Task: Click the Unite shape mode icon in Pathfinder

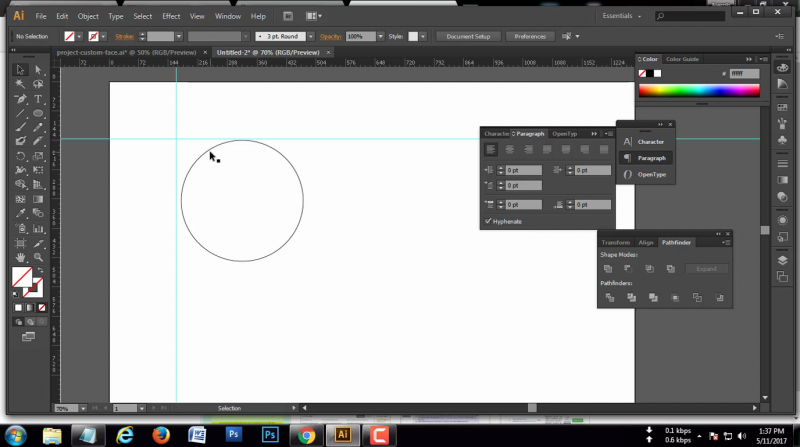Action: (x=607, y=269)
